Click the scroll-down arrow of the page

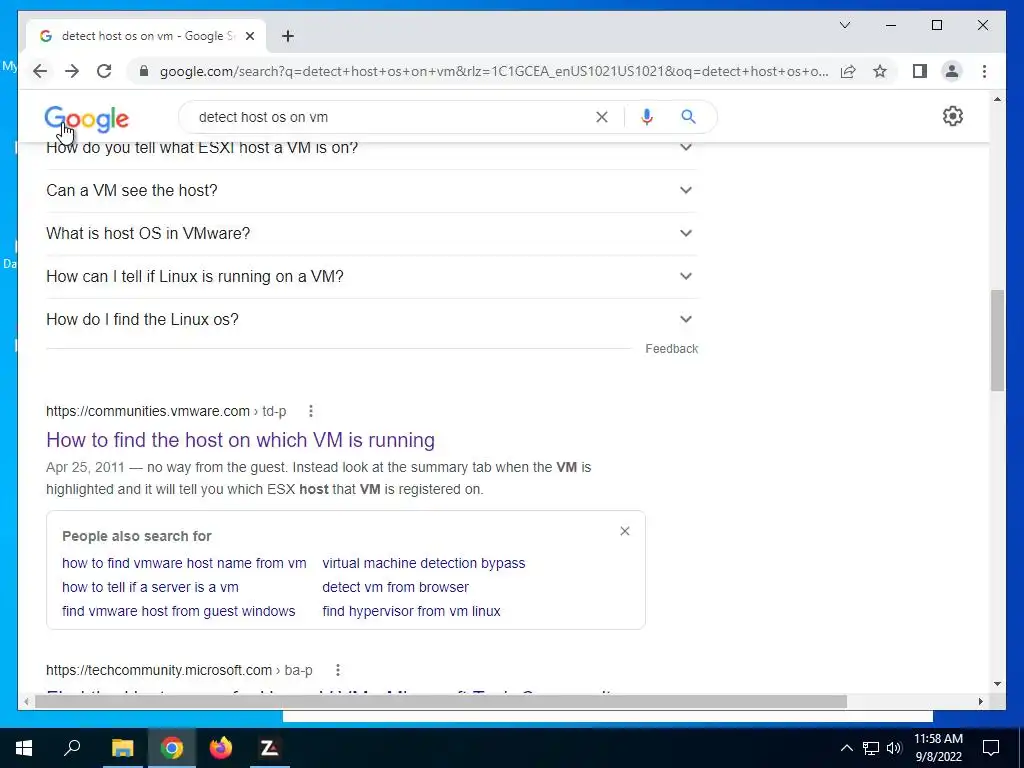997,684
